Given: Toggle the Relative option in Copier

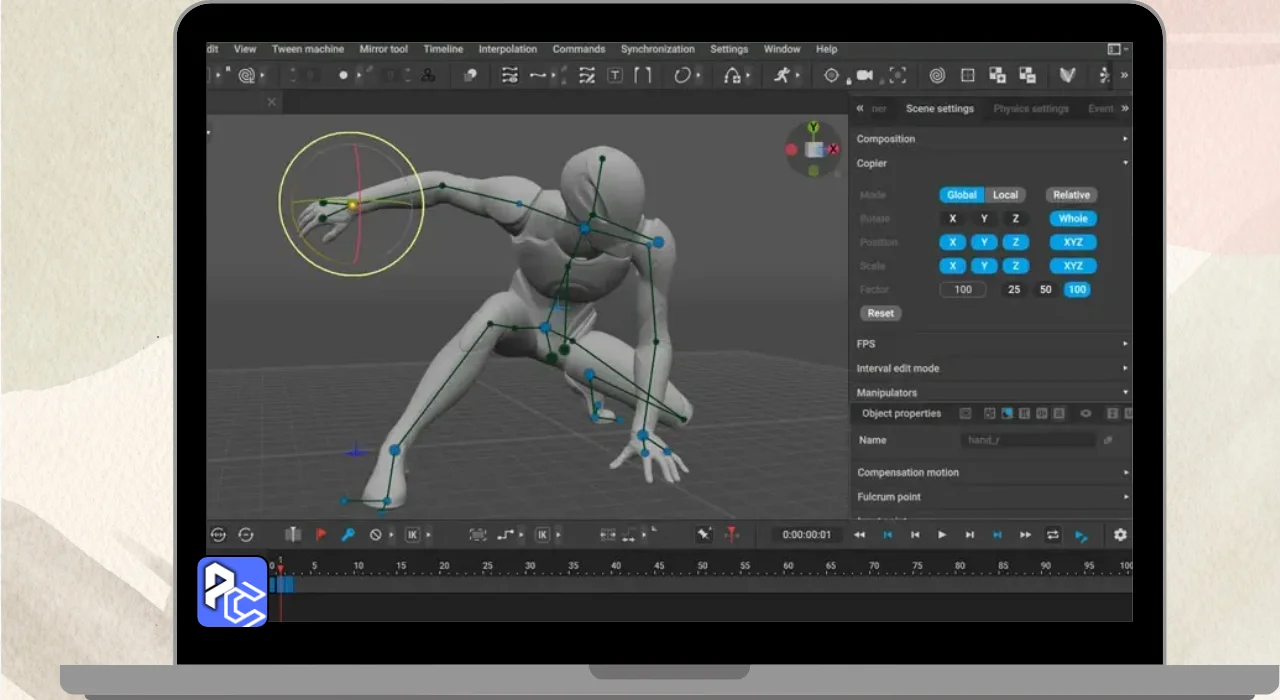Looking at the screenshot, I should coord(1071,195).
